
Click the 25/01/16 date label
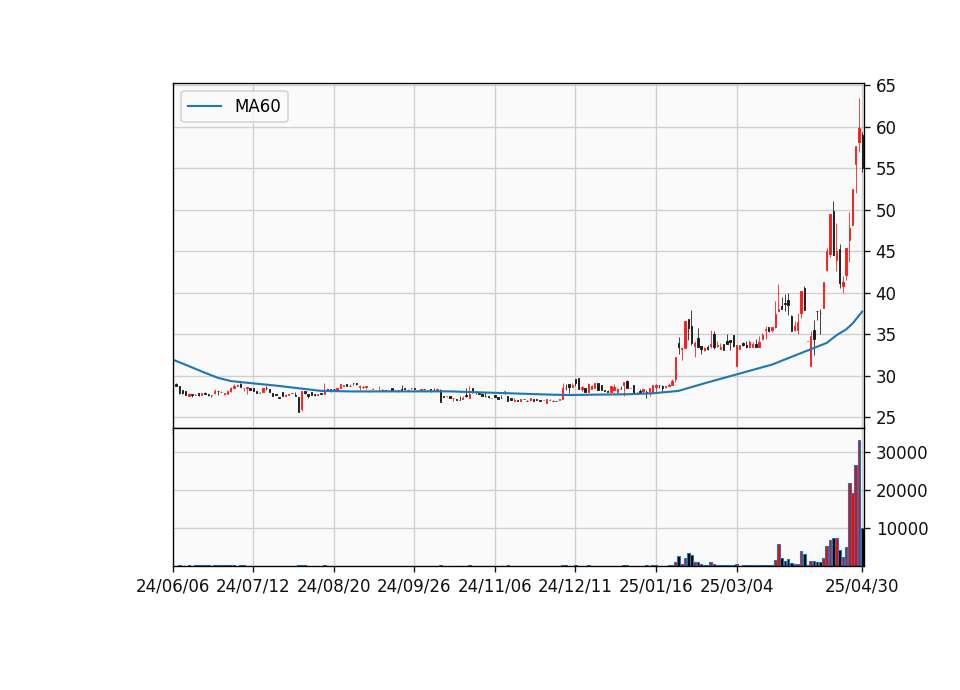tap(656, 586)
